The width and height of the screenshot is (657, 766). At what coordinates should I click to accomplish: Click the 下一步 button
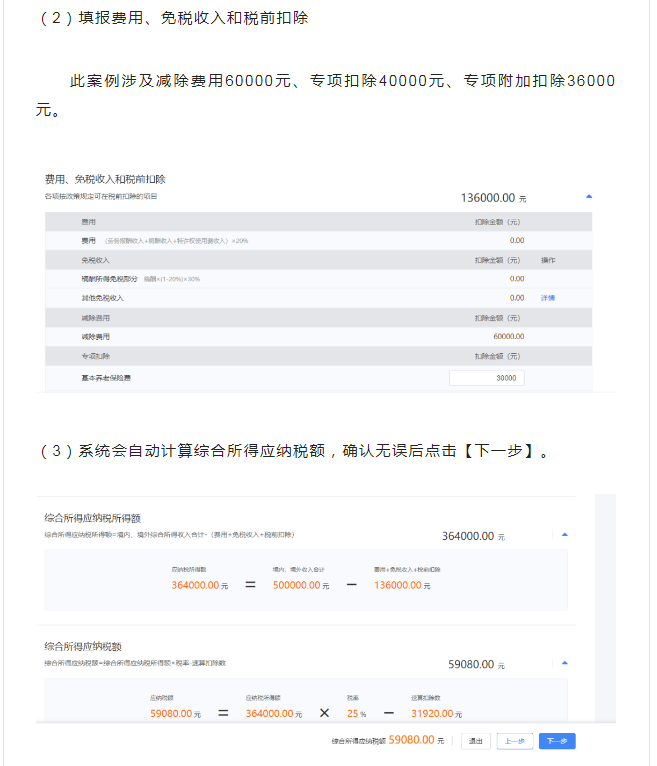tap(557, 741)
